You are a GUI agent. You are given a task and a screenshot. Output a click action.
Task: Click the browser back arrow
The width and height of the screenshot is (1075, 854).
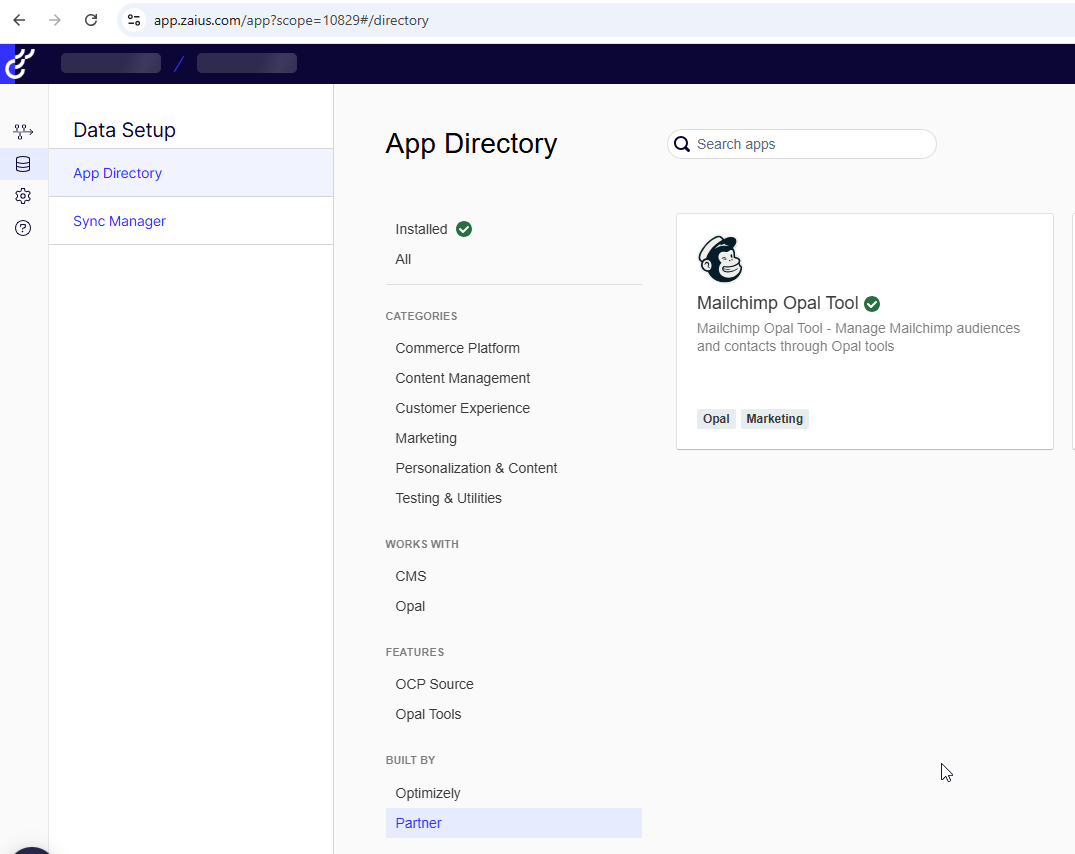pyautogui.click(x=19, y=20)
